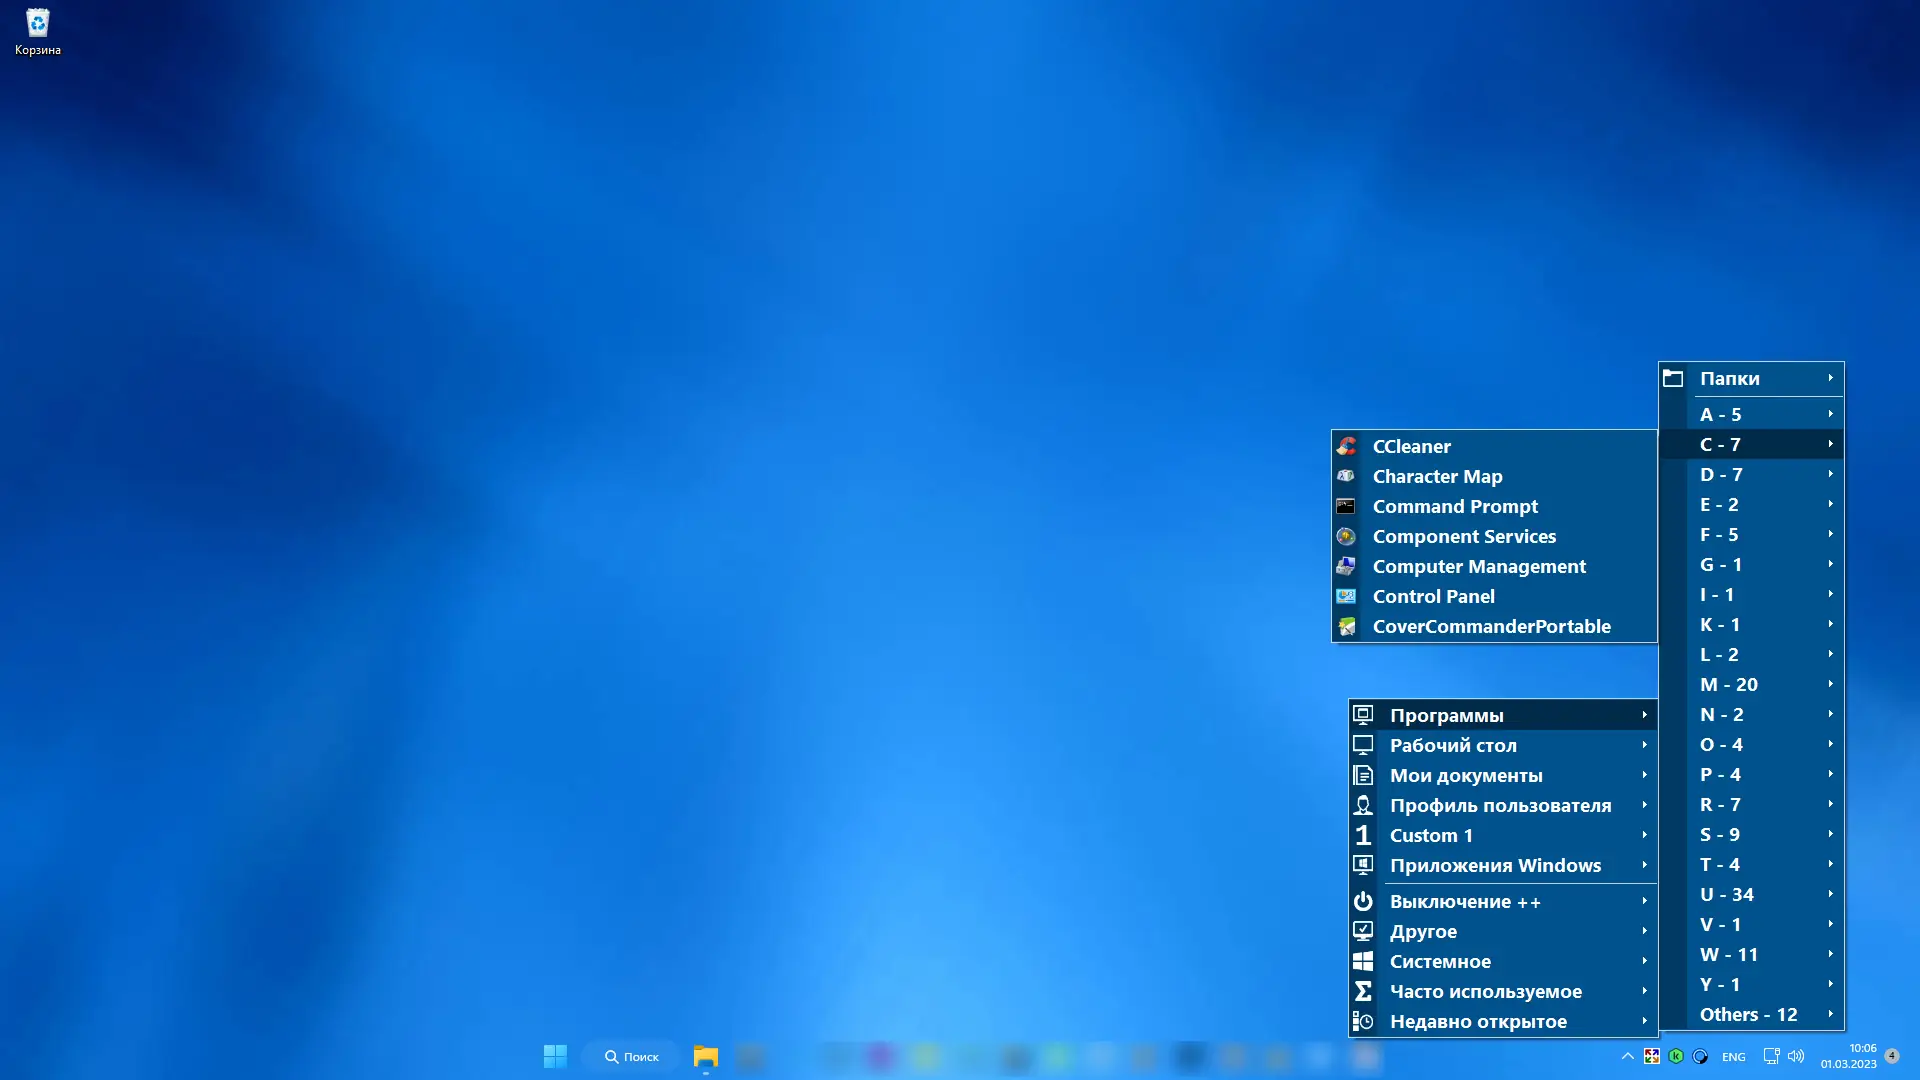The image size is (1920, 1080).
Task: Click the clock icon beside Недавно открытое
Action: point(1364,1021)
